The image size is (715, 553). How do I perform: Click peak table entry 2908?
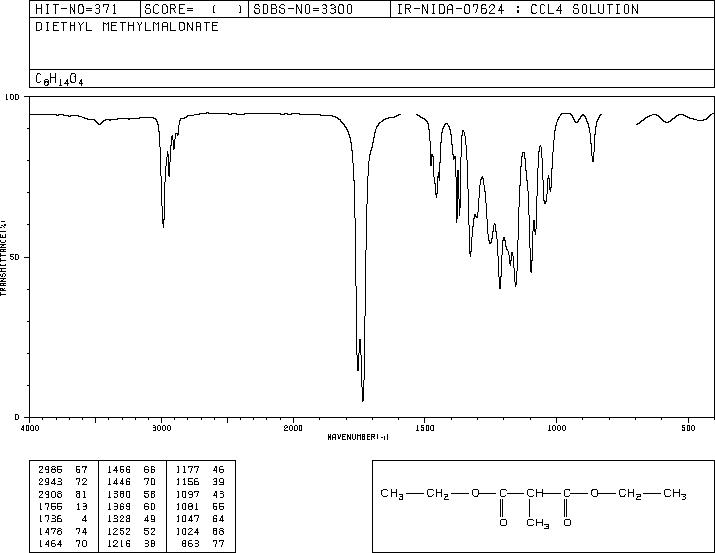tap(51, 494)
